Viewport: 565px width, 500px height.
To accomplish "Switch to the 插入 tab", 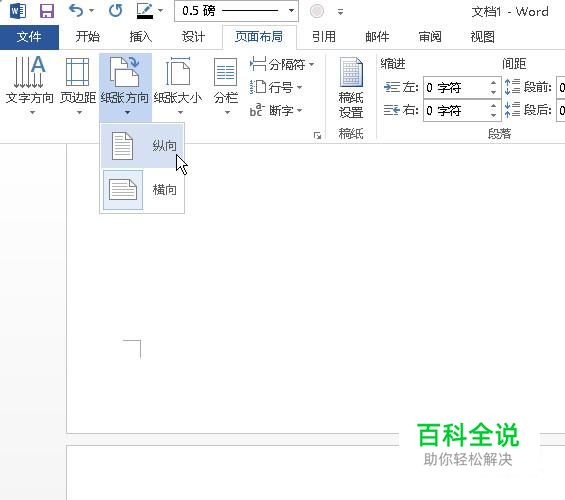I will tap(141, 37).
